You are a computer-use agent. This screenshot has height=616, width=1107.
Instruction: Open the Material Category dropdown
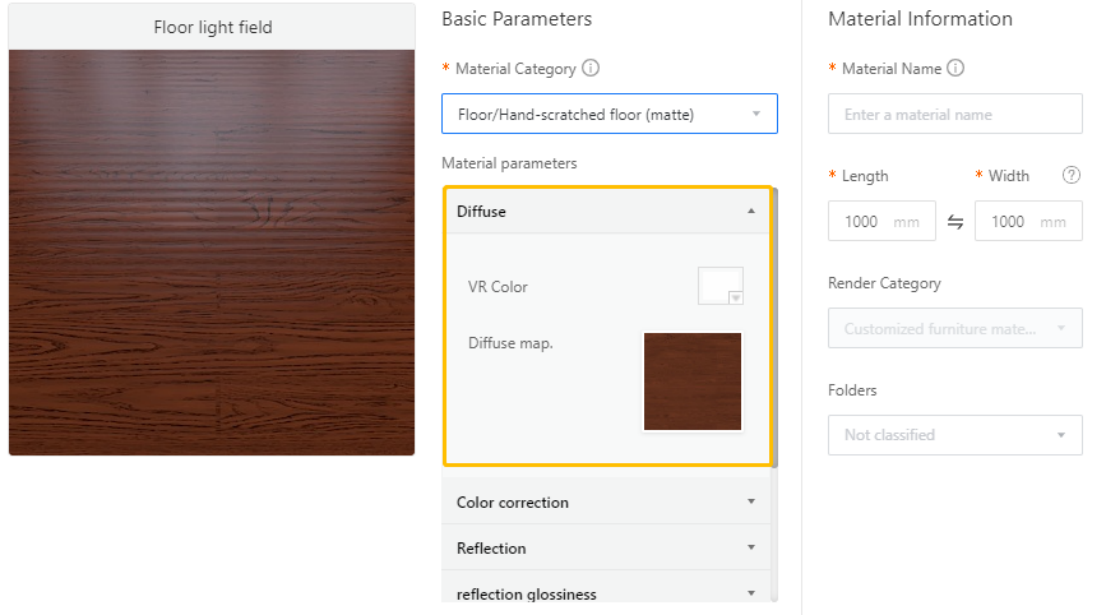pyautogui.click(x=609, y=114)
